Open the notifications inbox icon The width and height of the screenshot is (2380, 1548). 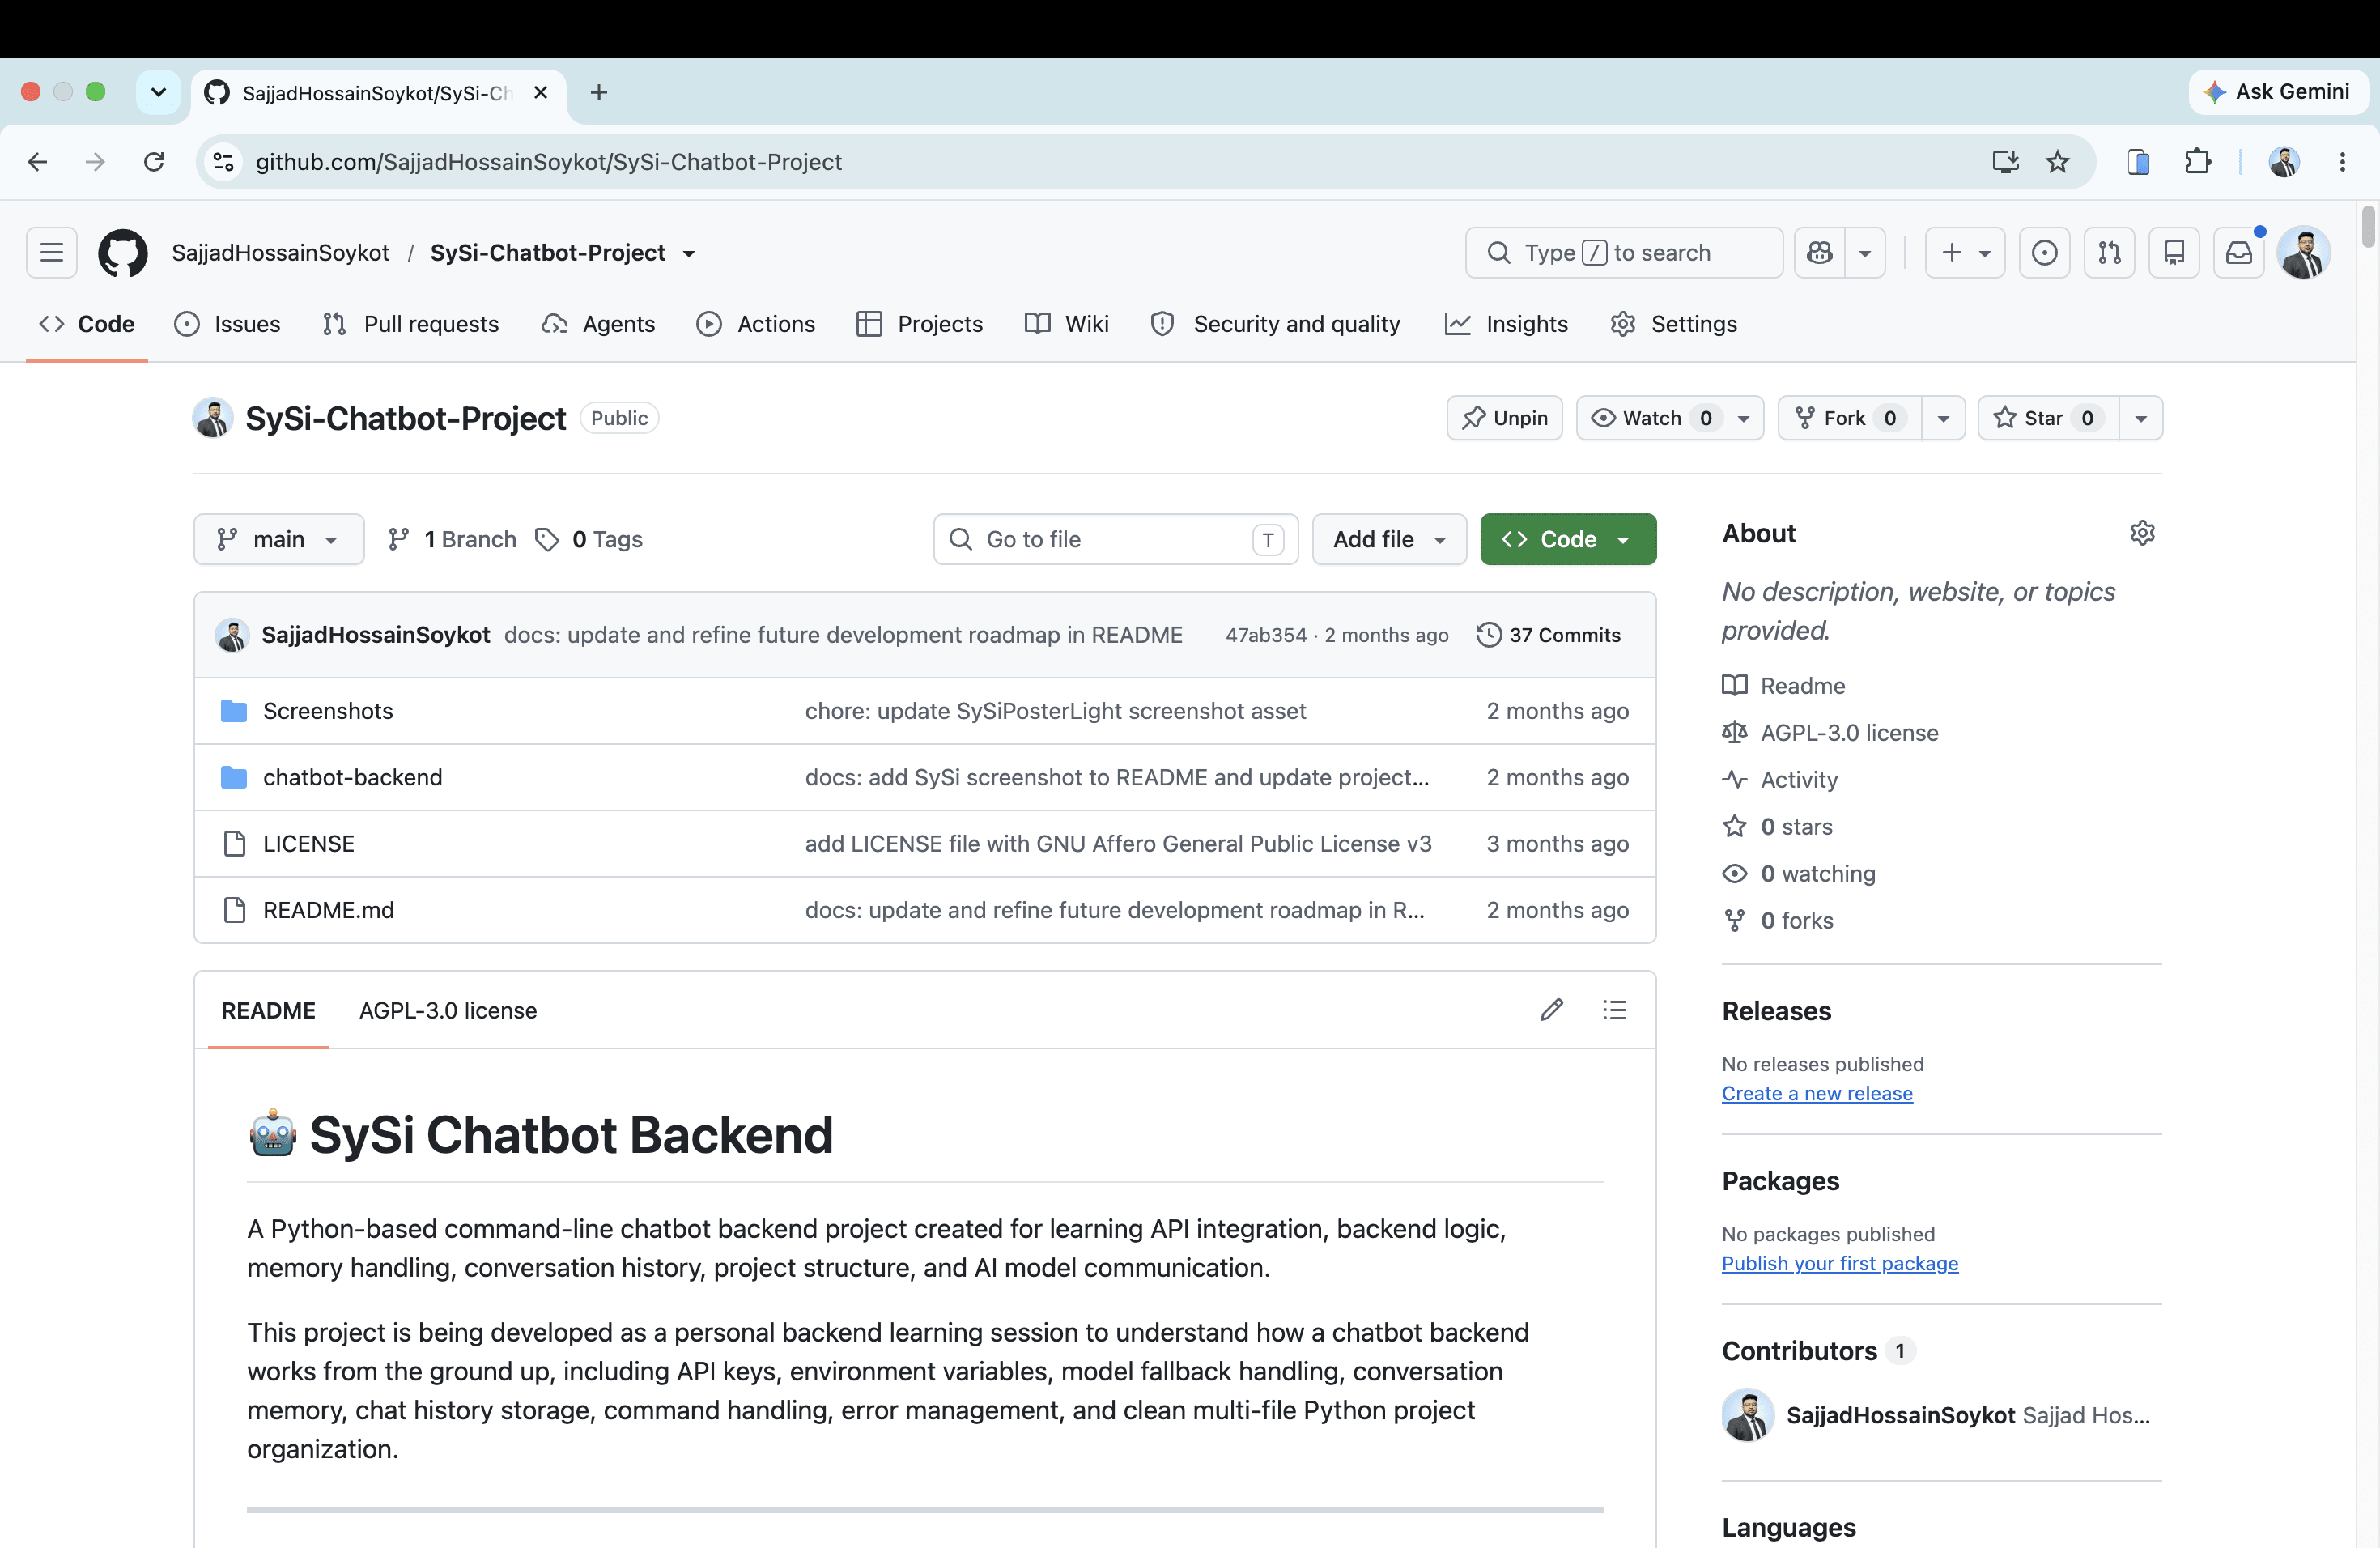[2239, 253]
